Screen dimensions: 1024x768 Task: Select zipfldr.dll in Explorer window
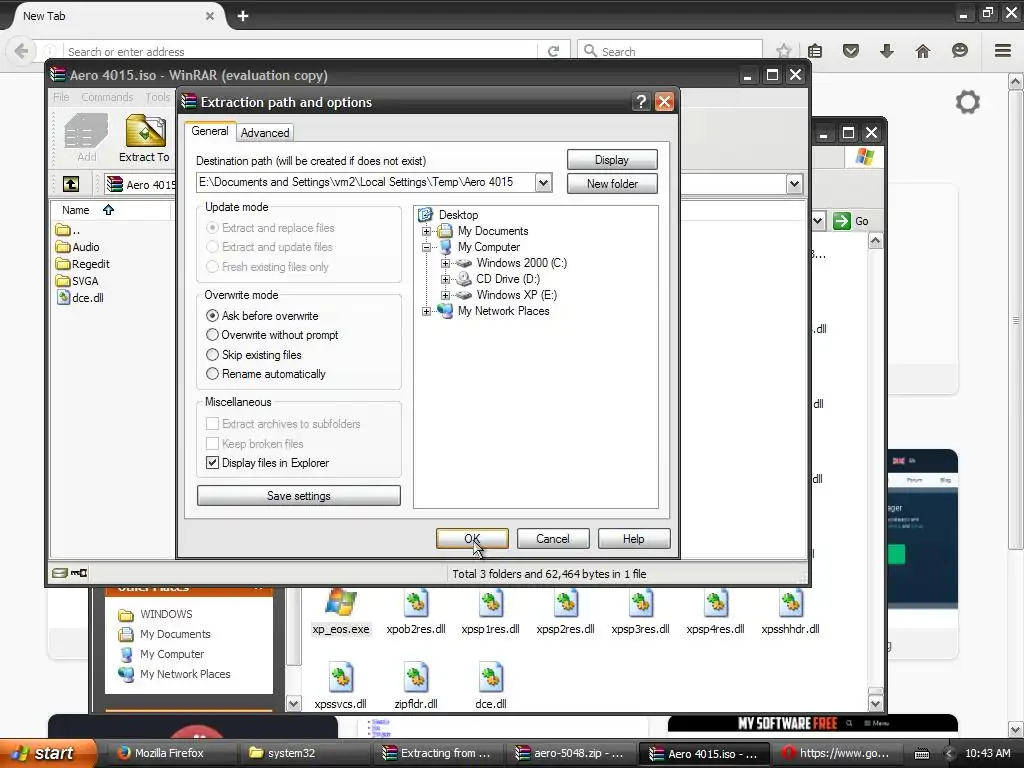[x=416, y=687]
